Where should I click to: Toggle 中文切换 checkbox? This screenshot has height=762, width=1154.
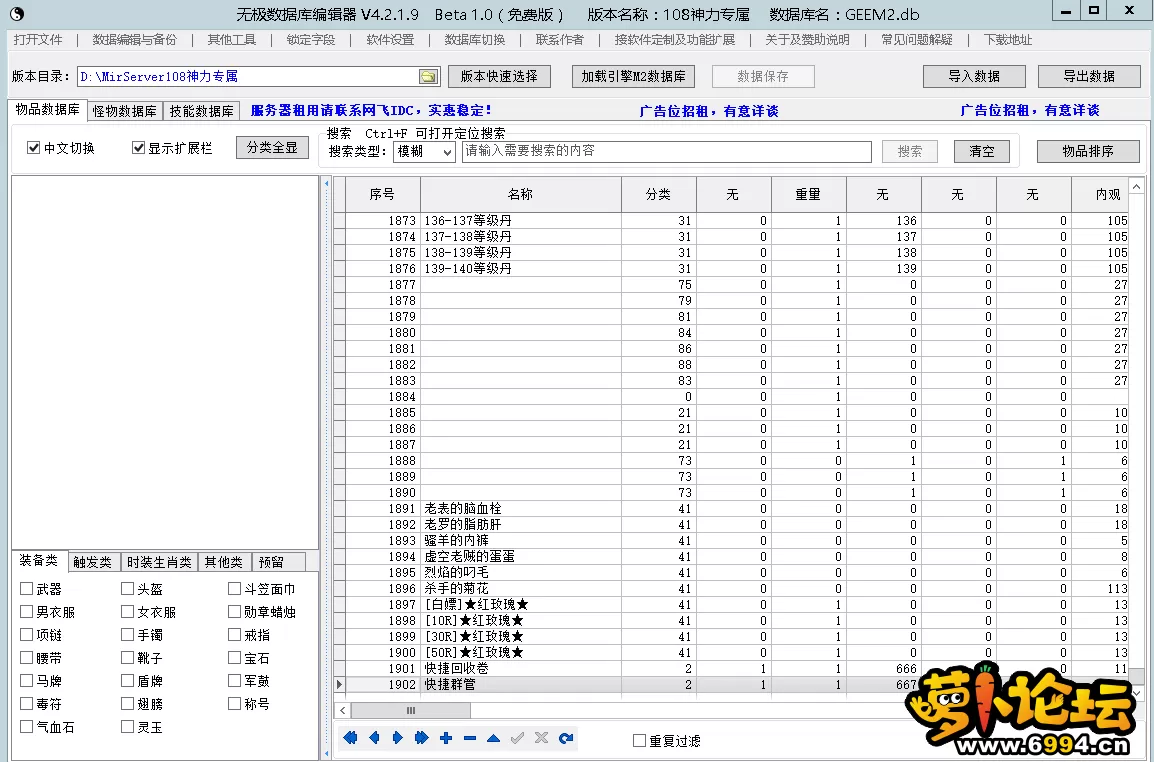tap(33, 147)
